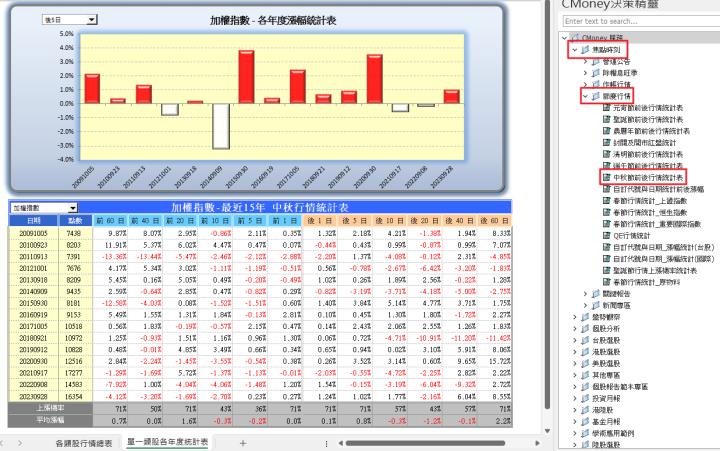Click the 點數 column header
720x451 pixels.
75,221
